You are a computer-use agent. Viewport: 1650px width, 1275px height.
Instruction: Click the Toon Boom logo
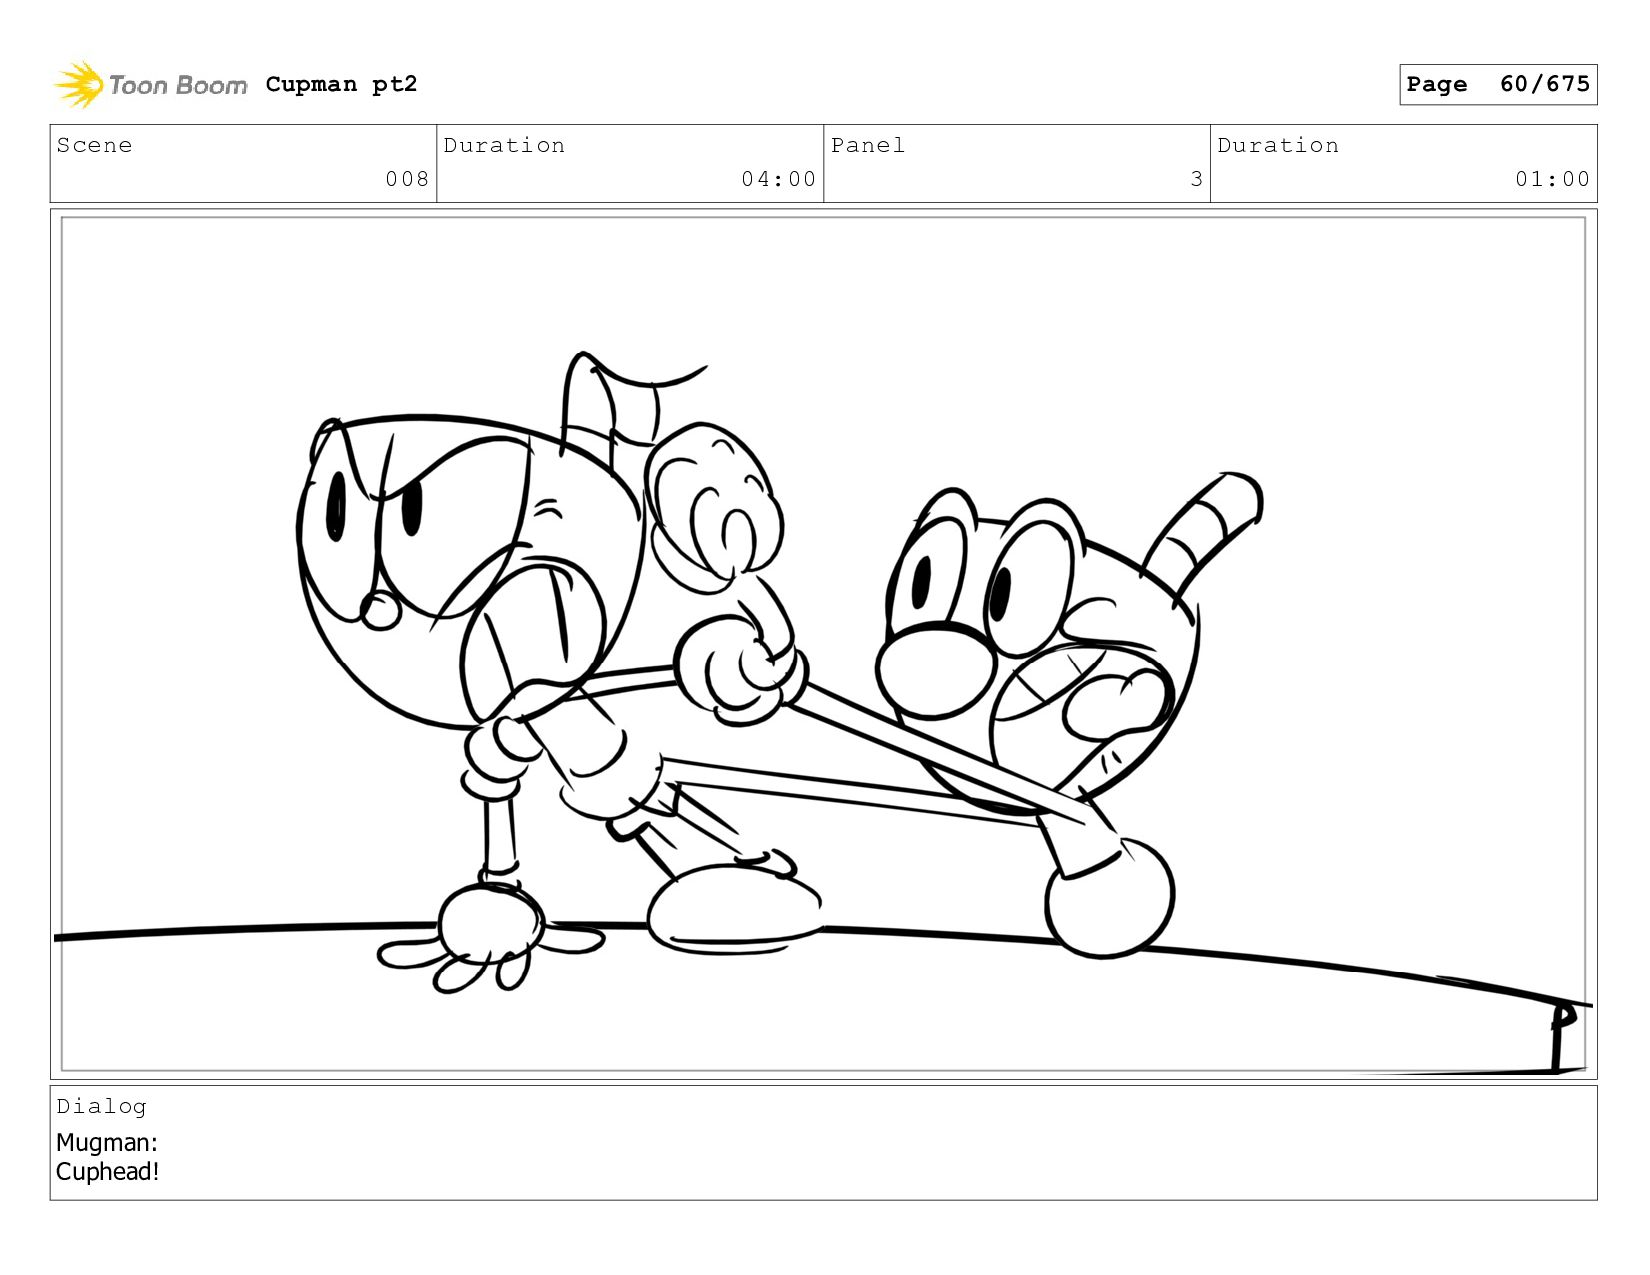[150, 85]
